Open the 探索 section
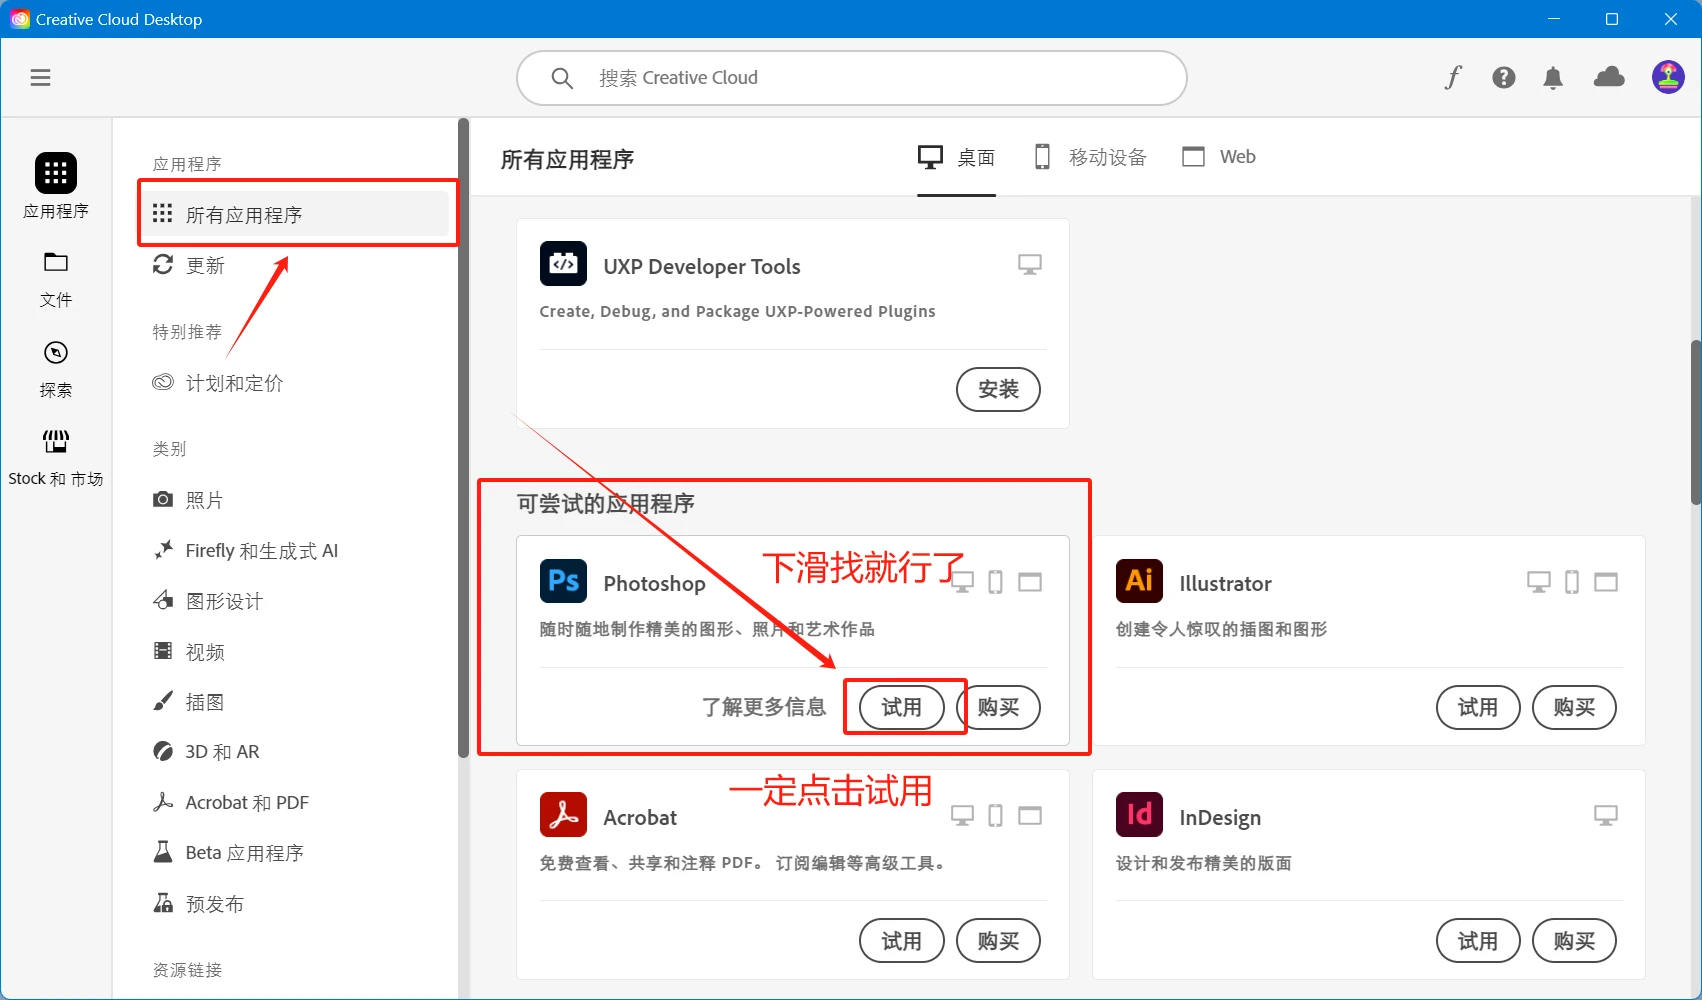This screenshot has width=1702, height=1000. pos(56,369)
